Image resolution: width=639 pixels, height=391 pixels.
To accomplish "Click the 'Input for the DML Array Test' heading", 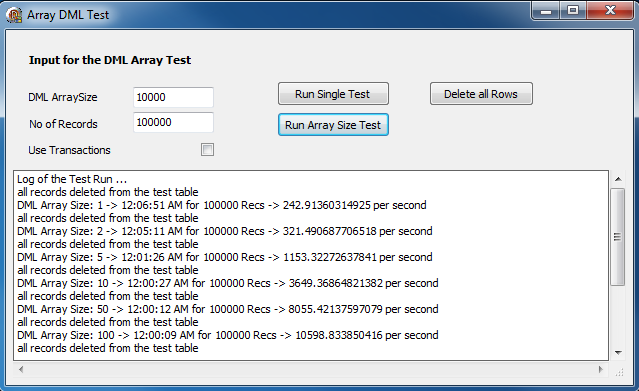I will [x=110, y=60].
